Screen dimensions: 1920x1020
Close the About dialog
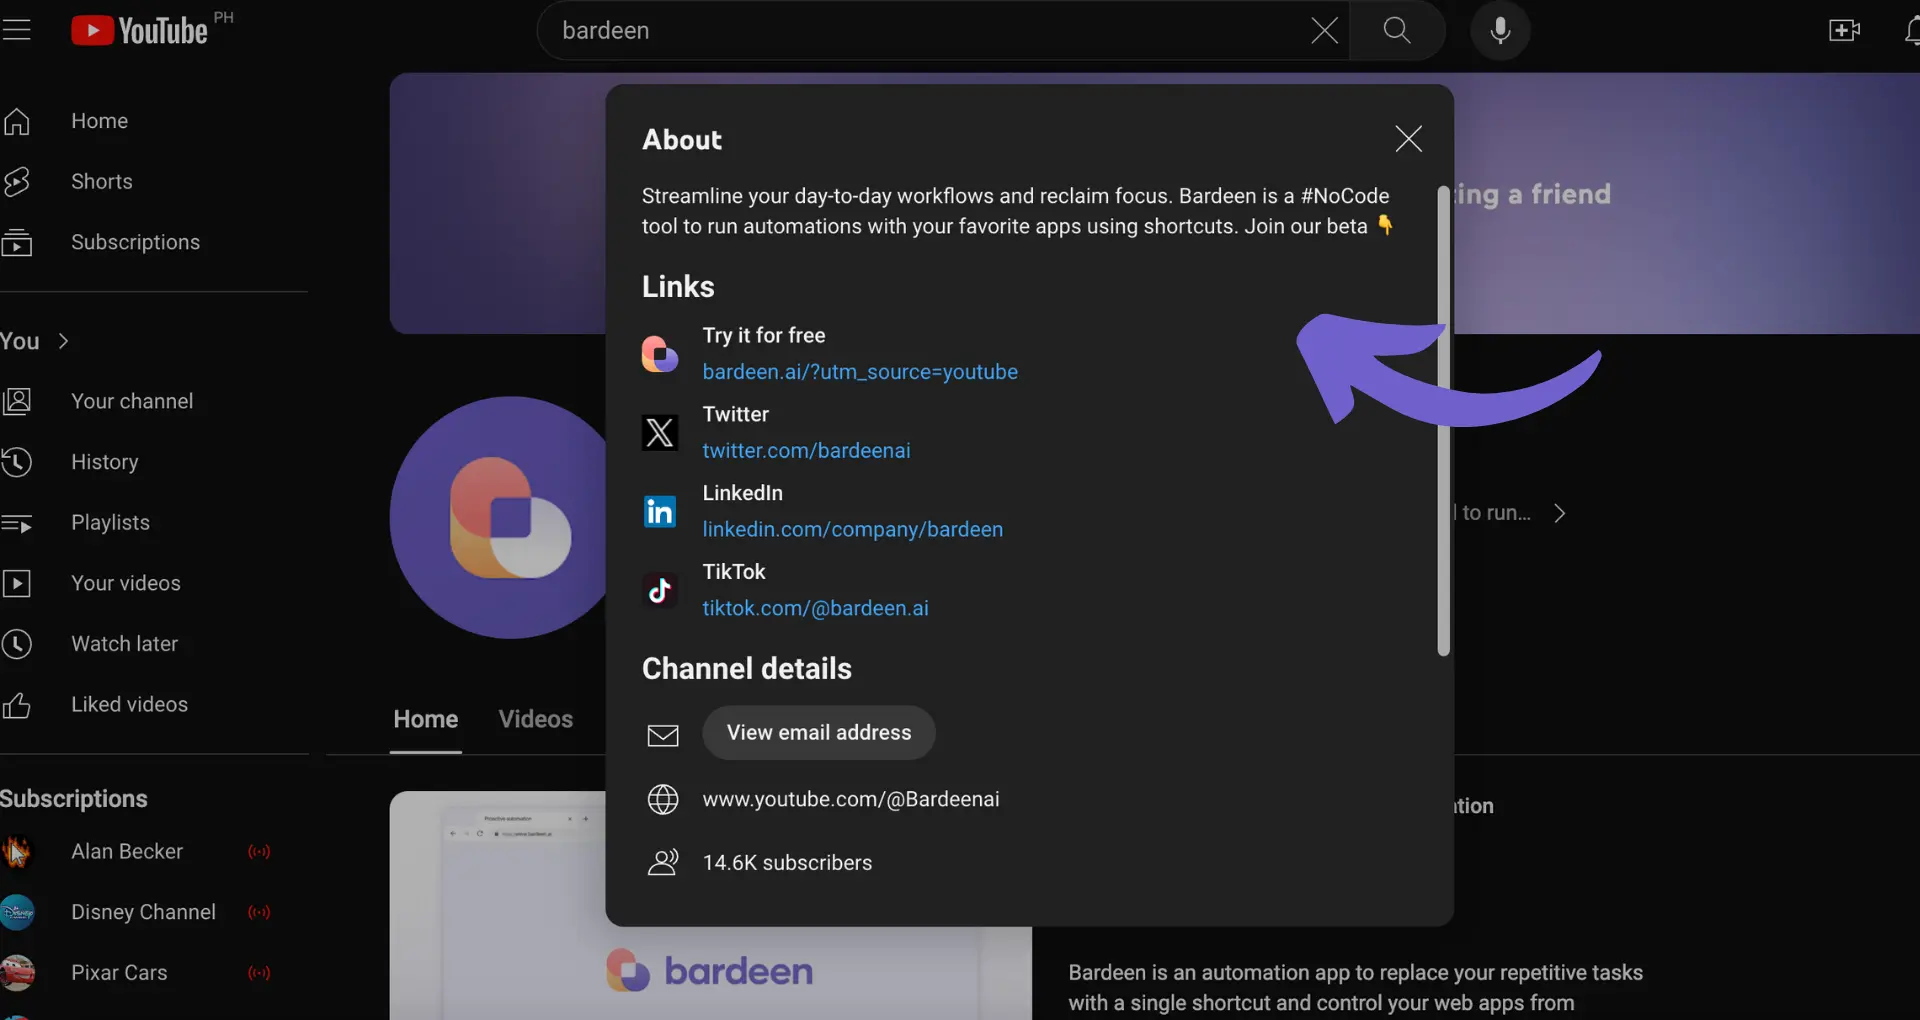pos(1408,139)
